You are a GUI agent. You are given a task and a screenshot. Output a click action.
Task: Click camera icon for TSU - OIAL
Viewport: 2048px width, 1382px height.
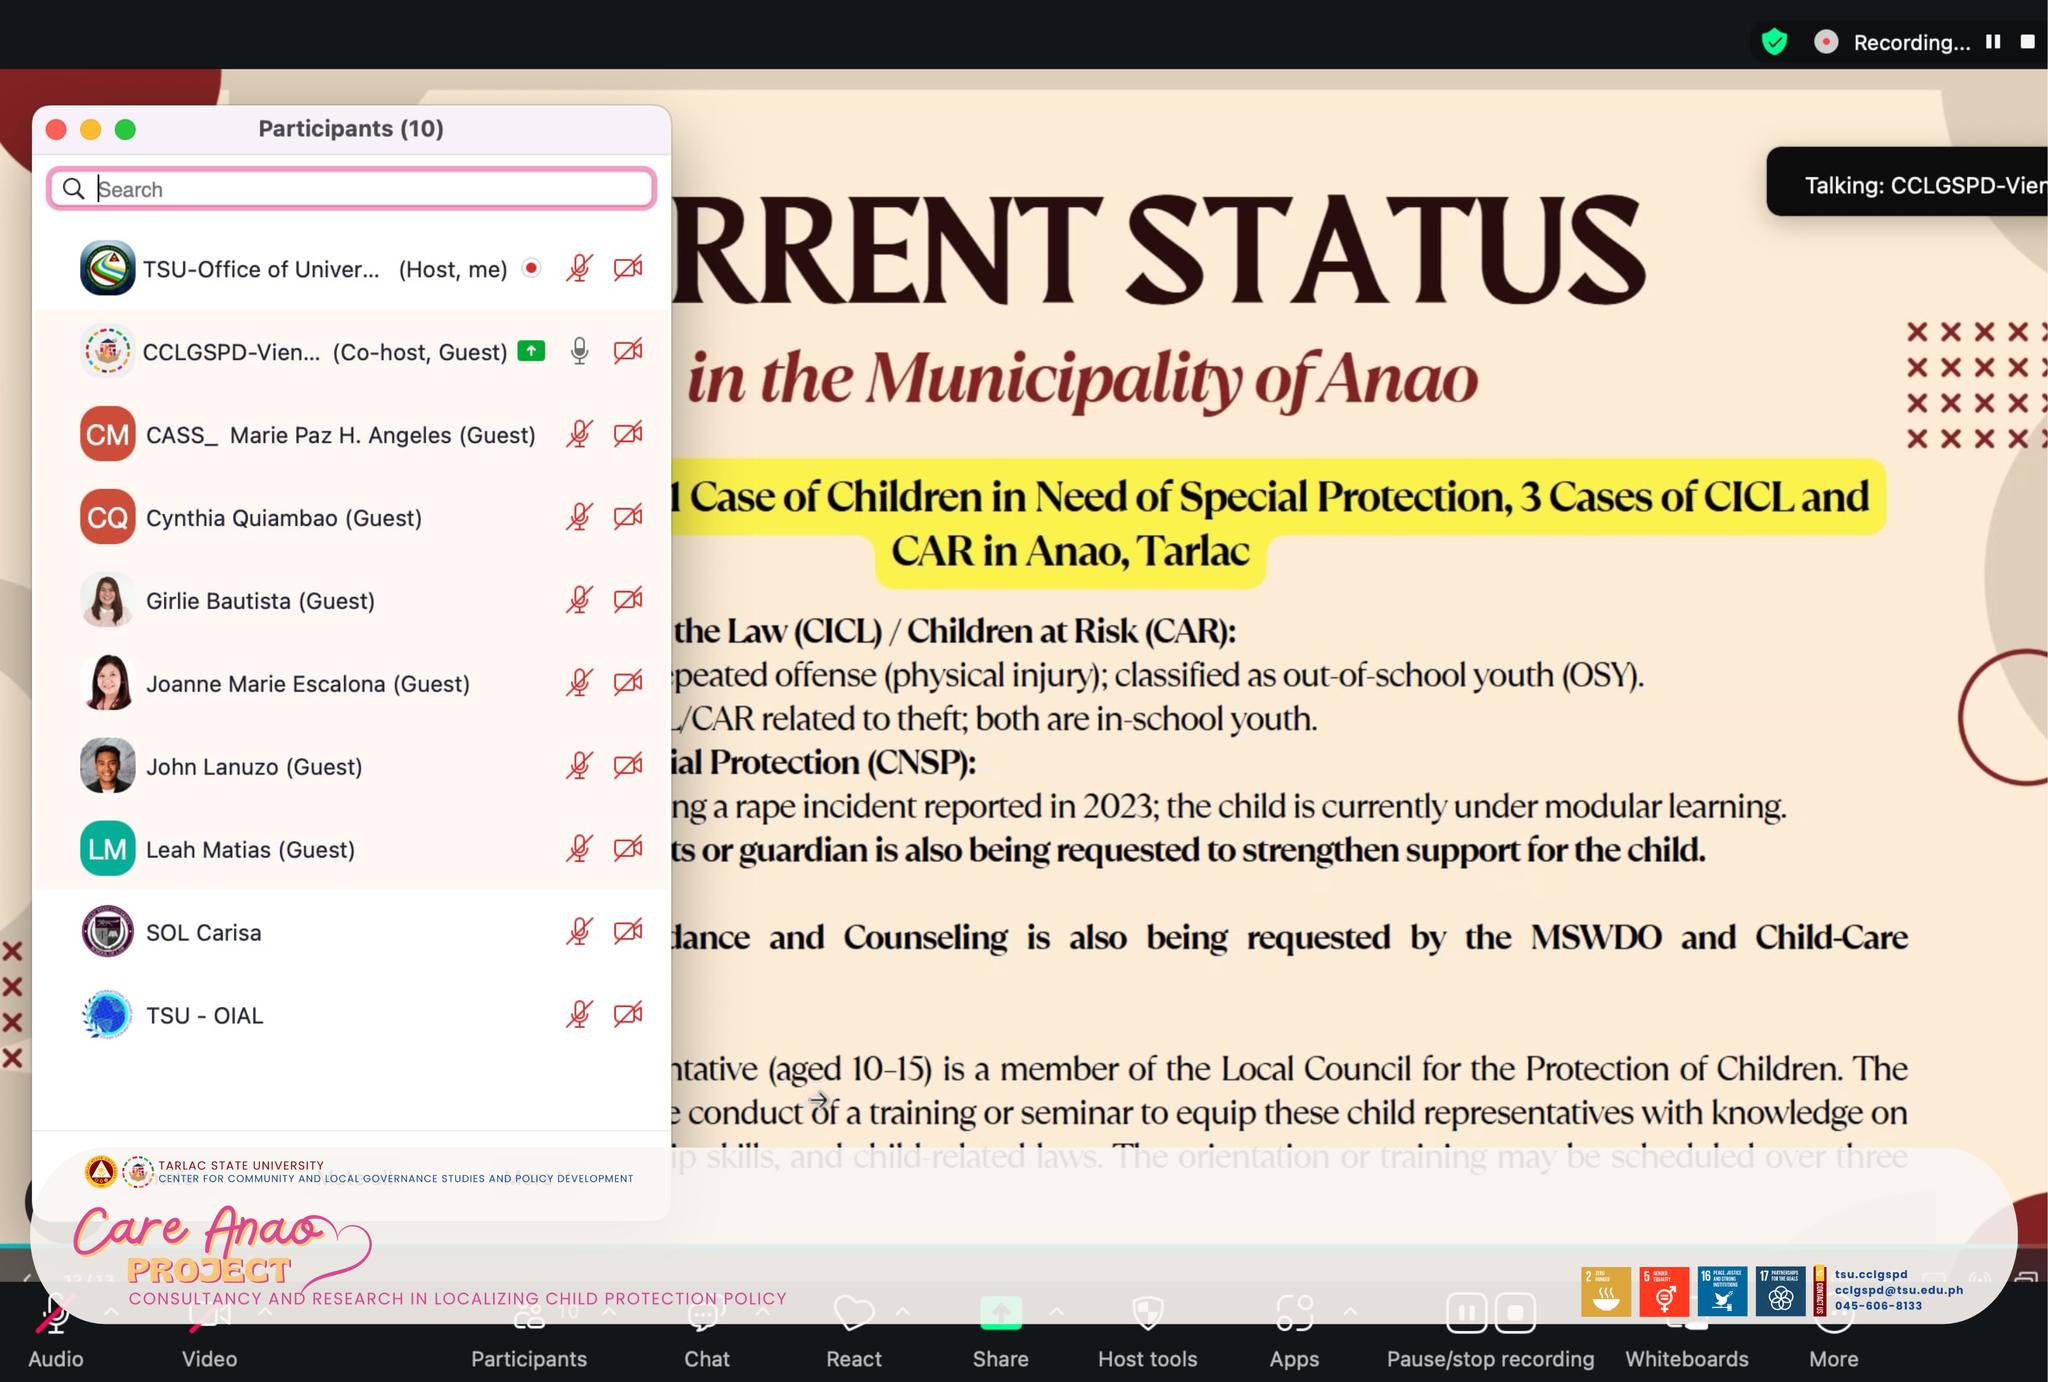pos(628,1015)
